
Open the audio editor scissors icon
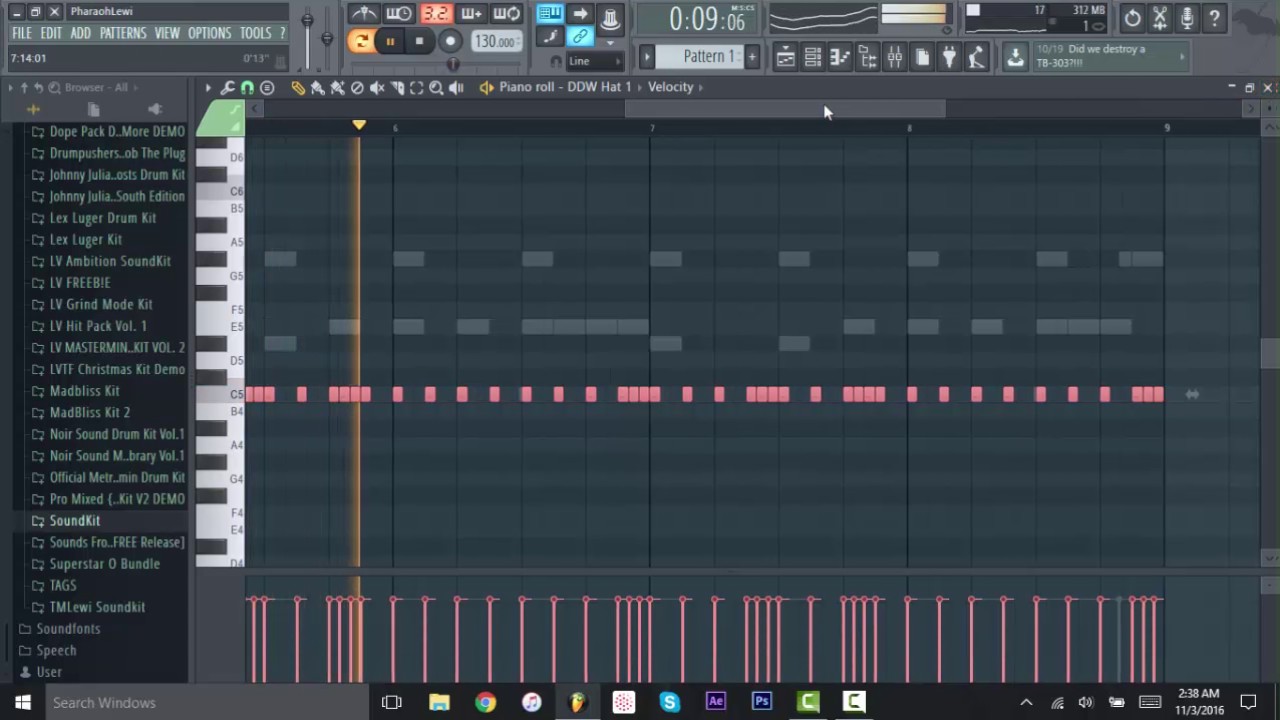1160,18
